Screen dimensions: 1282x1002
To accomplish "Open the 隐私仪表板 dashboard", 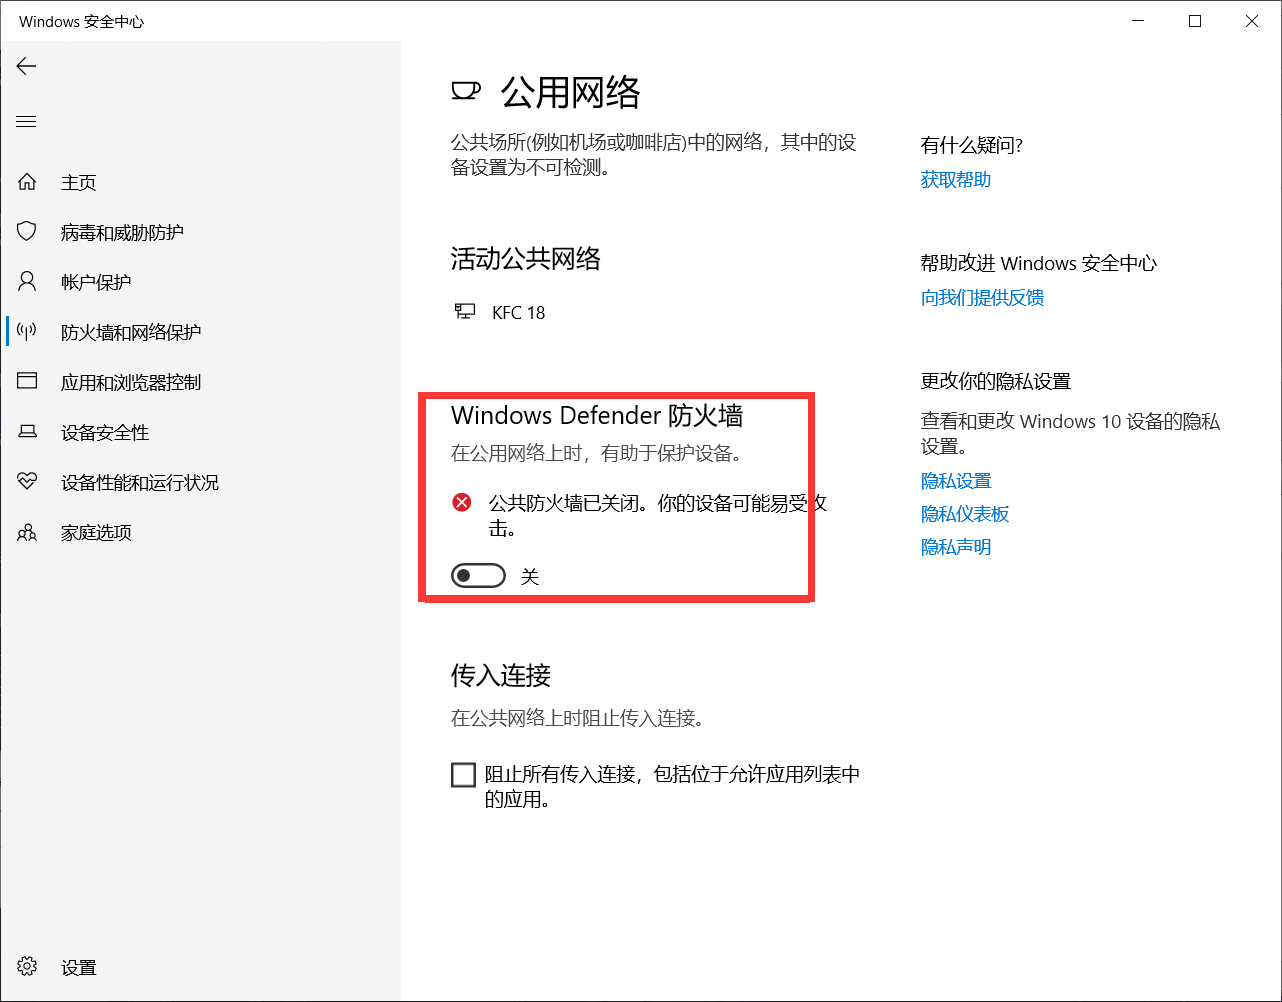I will [x=964, y=513].
